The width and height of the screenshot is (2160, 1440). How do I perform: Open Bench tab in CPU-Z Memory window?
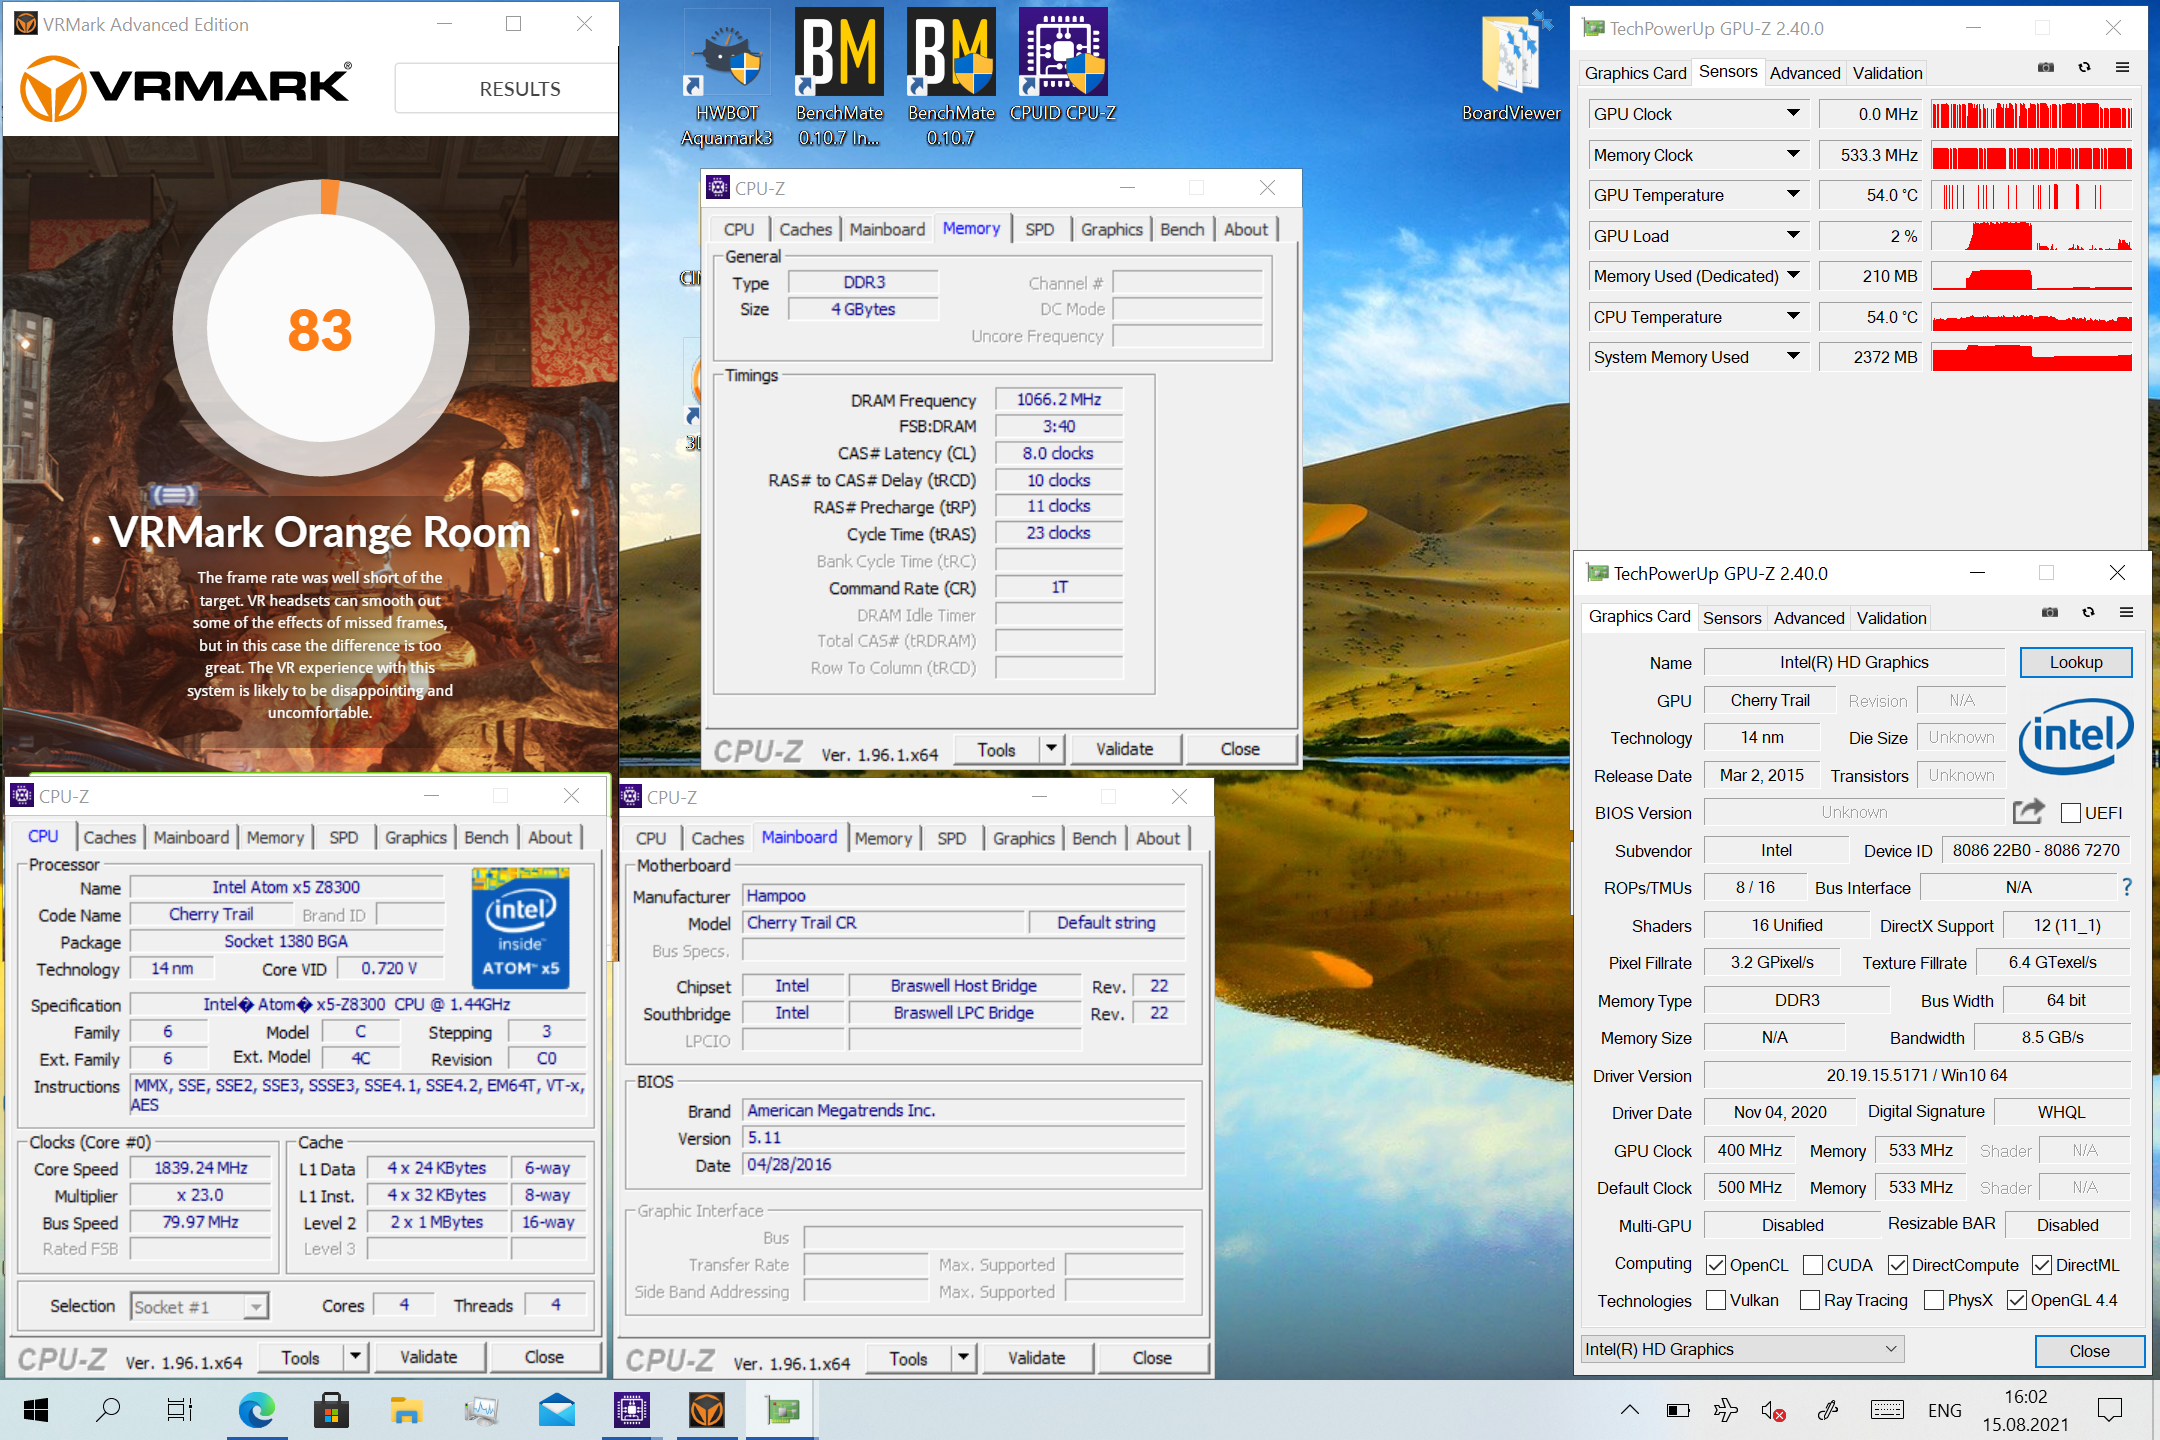(1182, 229)
